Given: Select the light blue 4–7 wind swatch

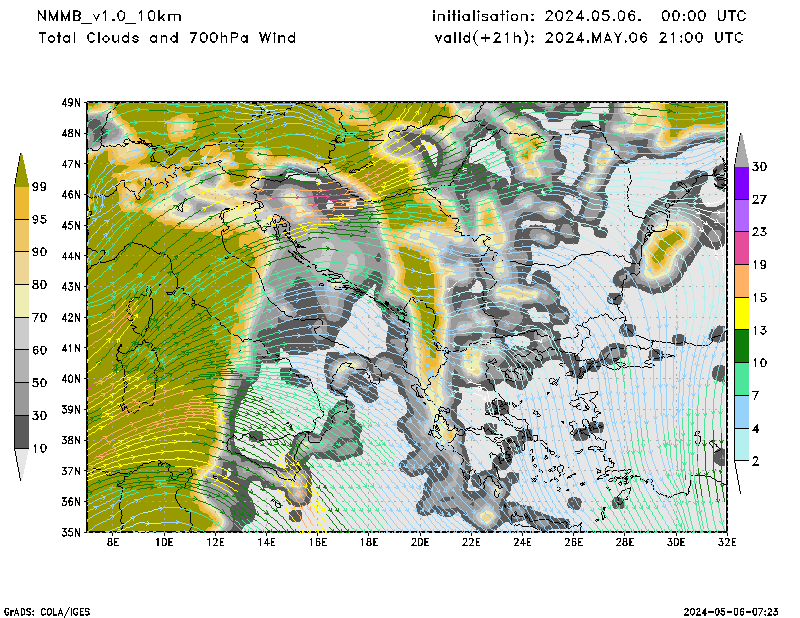Looking at the screenshot, I should point(742,412).
